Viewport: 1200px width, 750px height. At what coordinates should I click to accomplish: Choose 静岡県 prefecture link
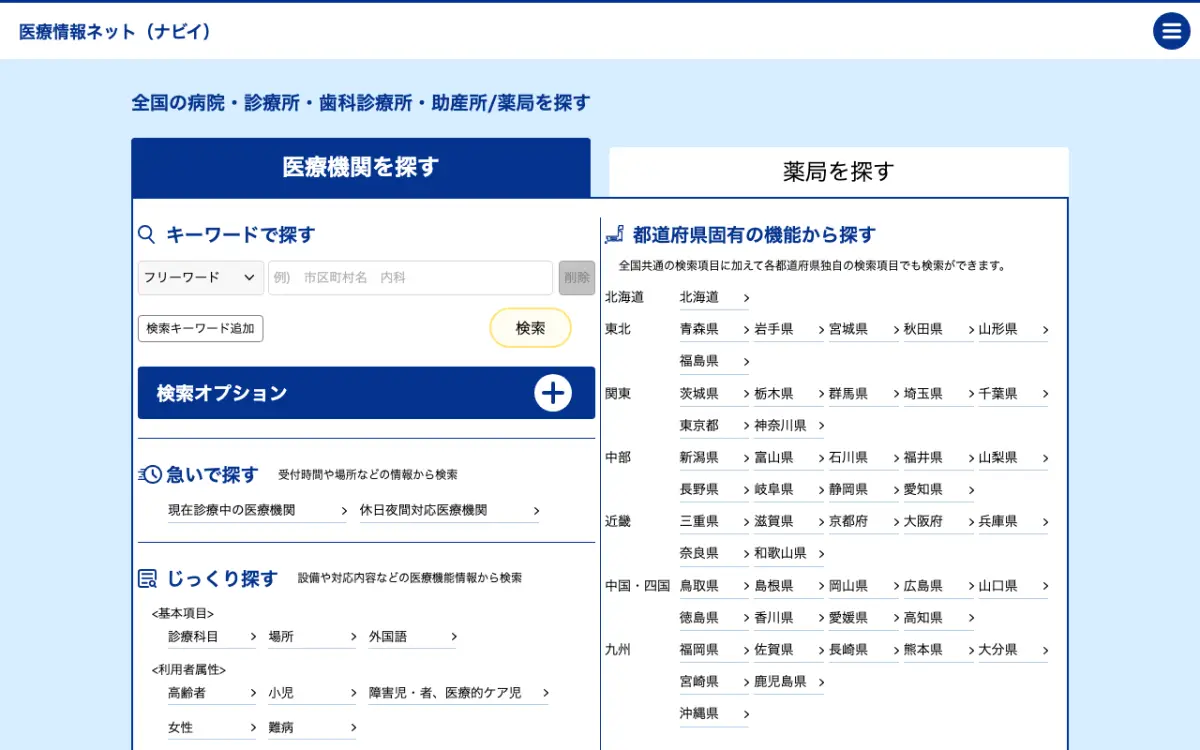[x=864, y=490]
